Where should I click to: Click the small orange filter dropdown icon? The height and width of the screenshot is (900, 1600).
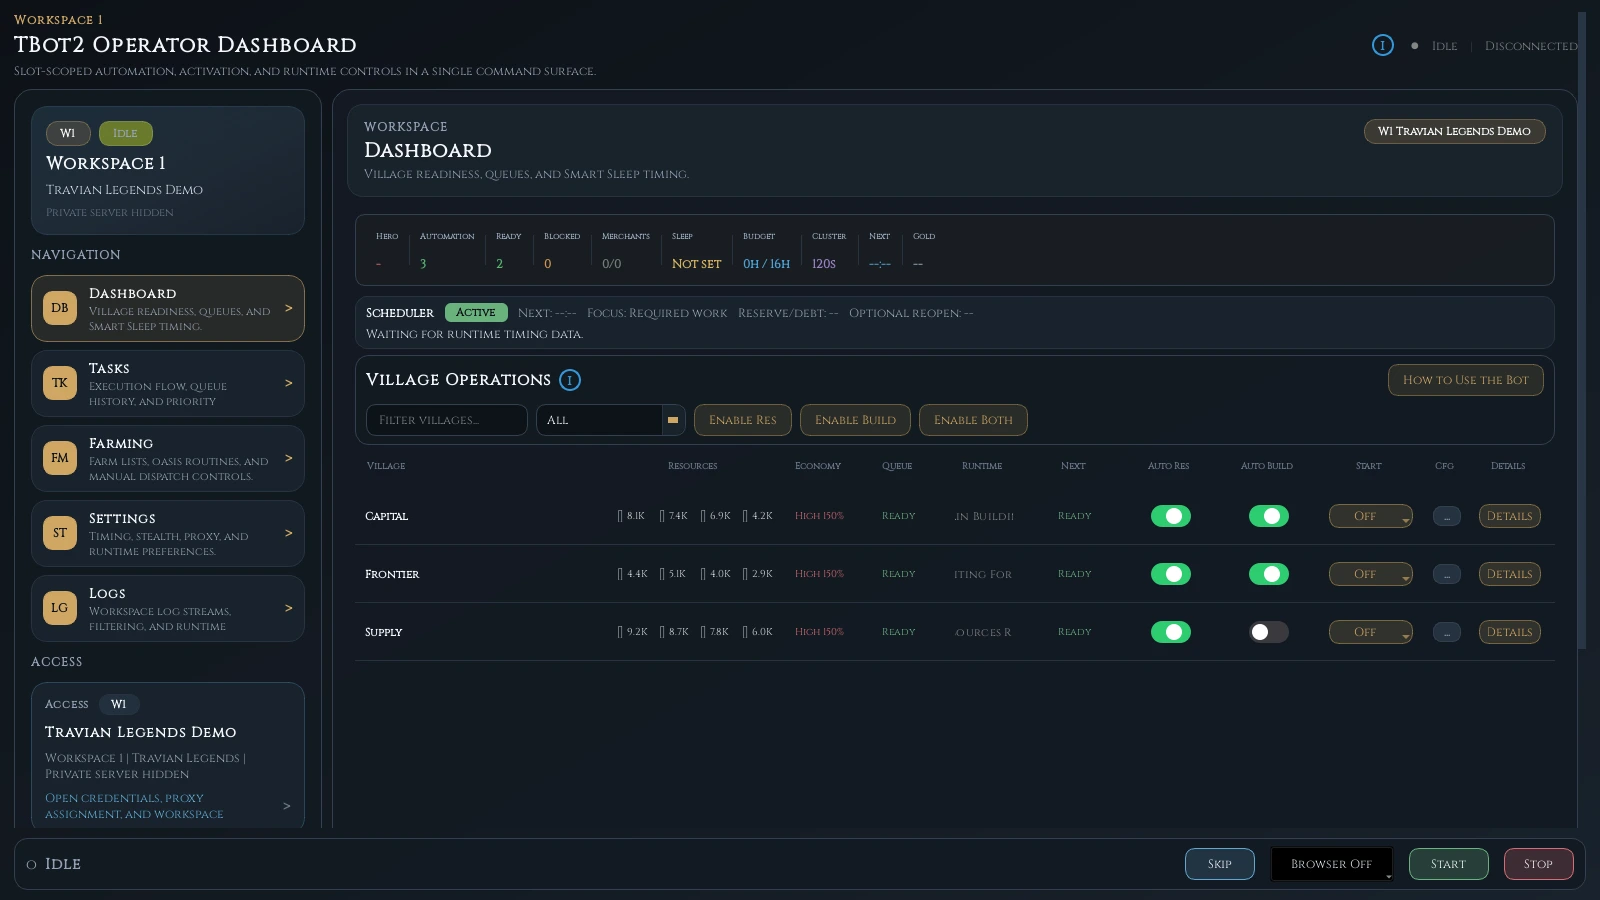pyautogui.click(x=673, y=420)
